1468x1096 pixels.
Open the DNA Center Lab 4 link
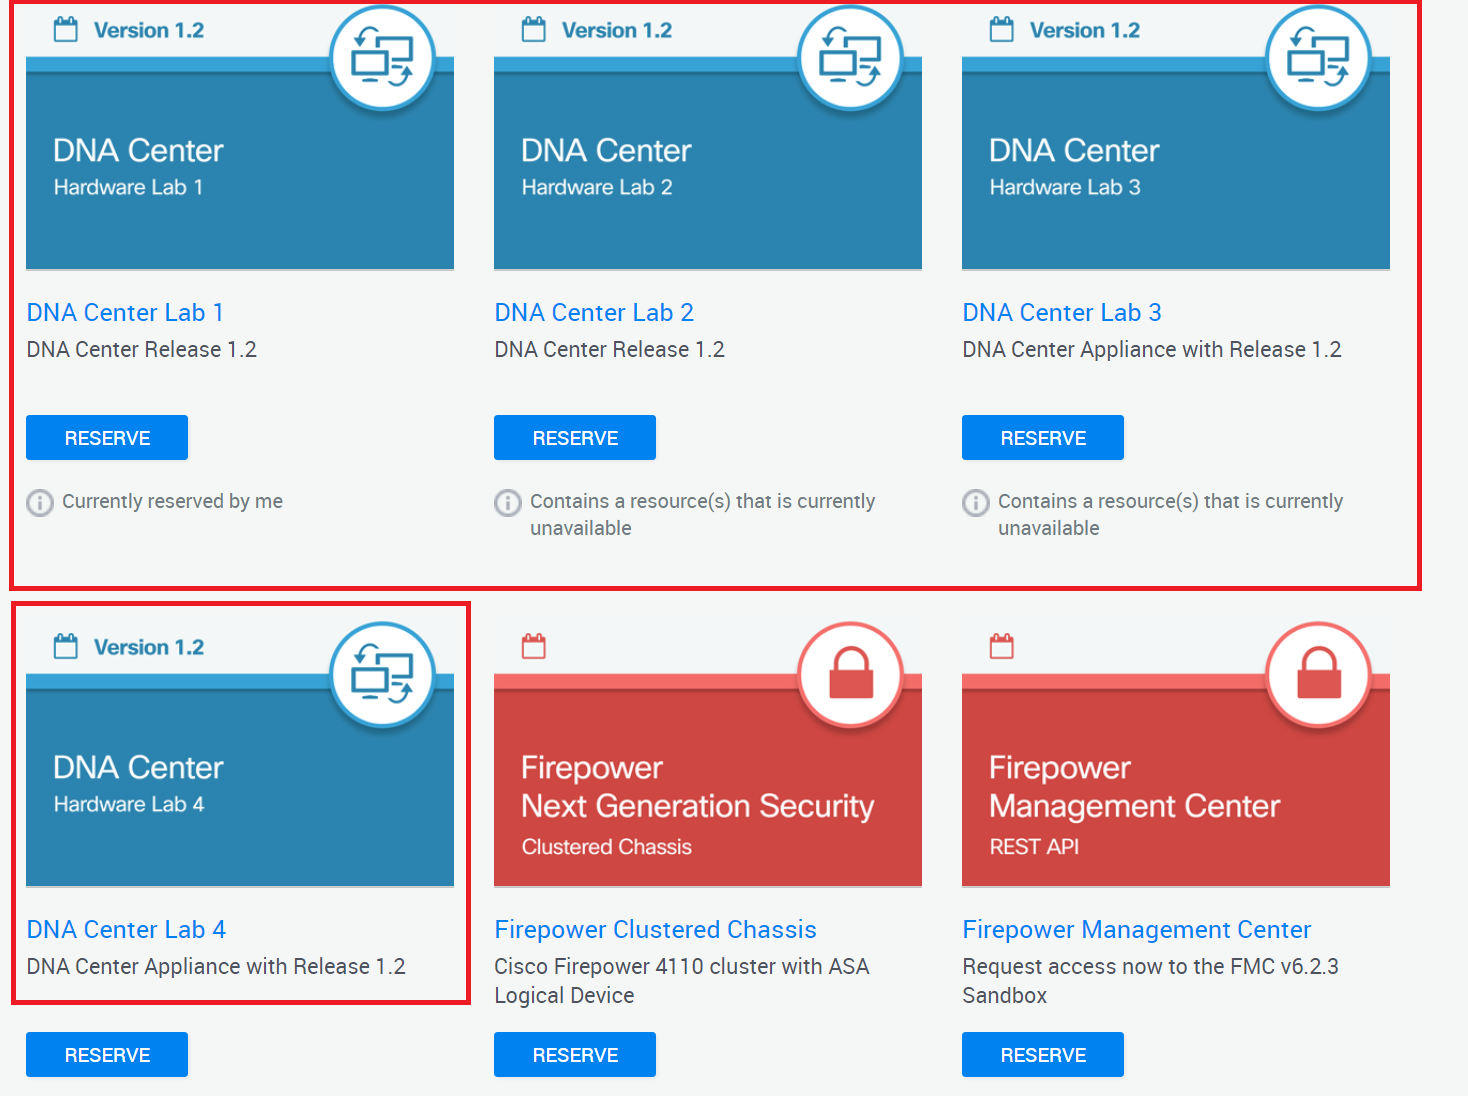(126, 930)
